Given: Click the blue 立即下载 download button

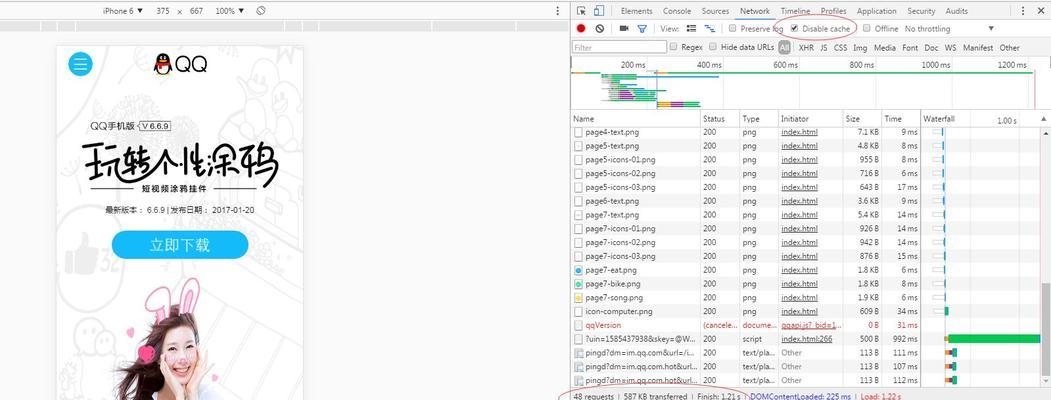Looking at the screenshot, I should coord(180,245).
